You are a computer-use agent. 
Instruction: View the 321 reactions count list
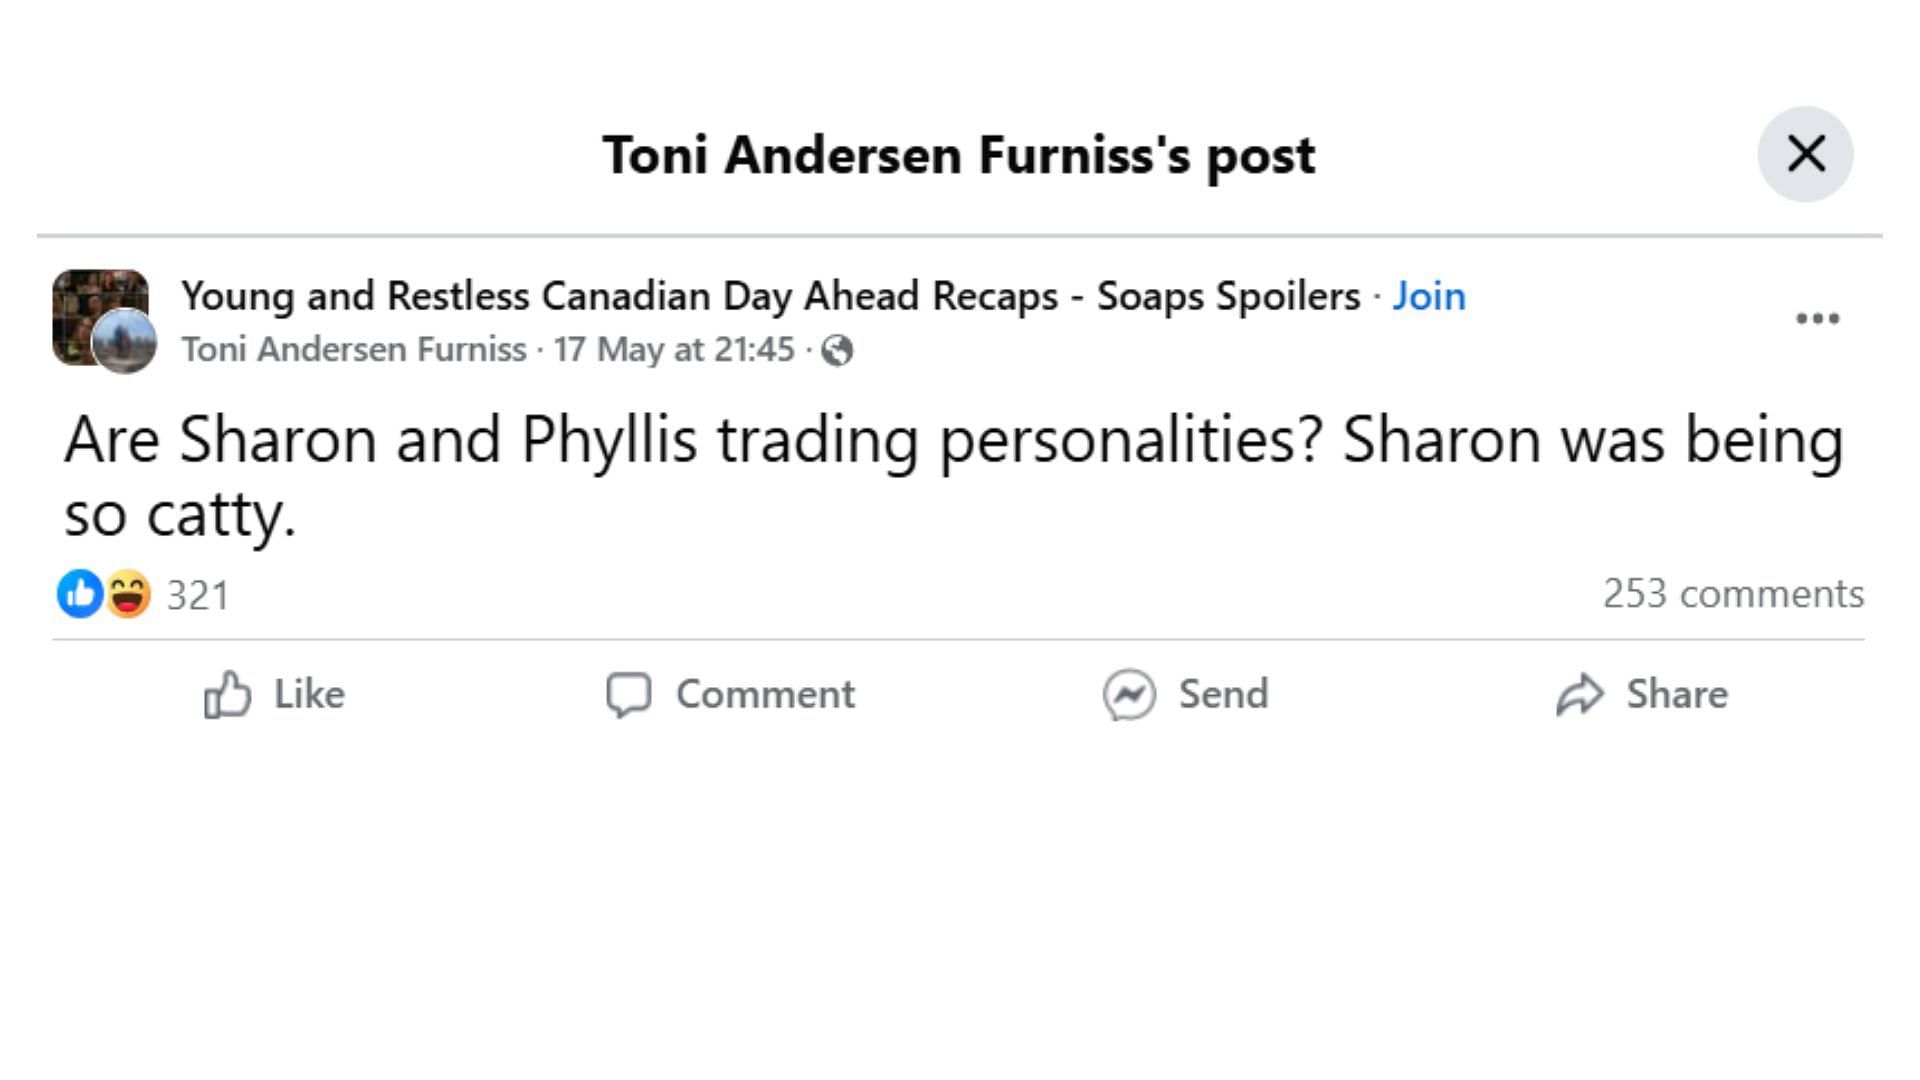(x=198, y=595)
